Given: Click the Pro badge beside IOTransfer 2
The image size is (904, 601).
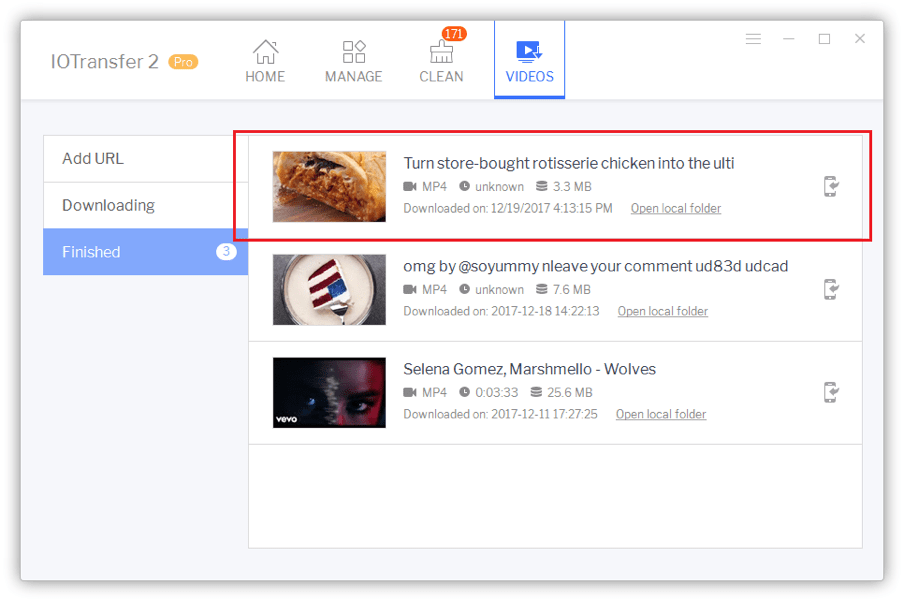Looking at the screenshot, I should coord(183,62).
